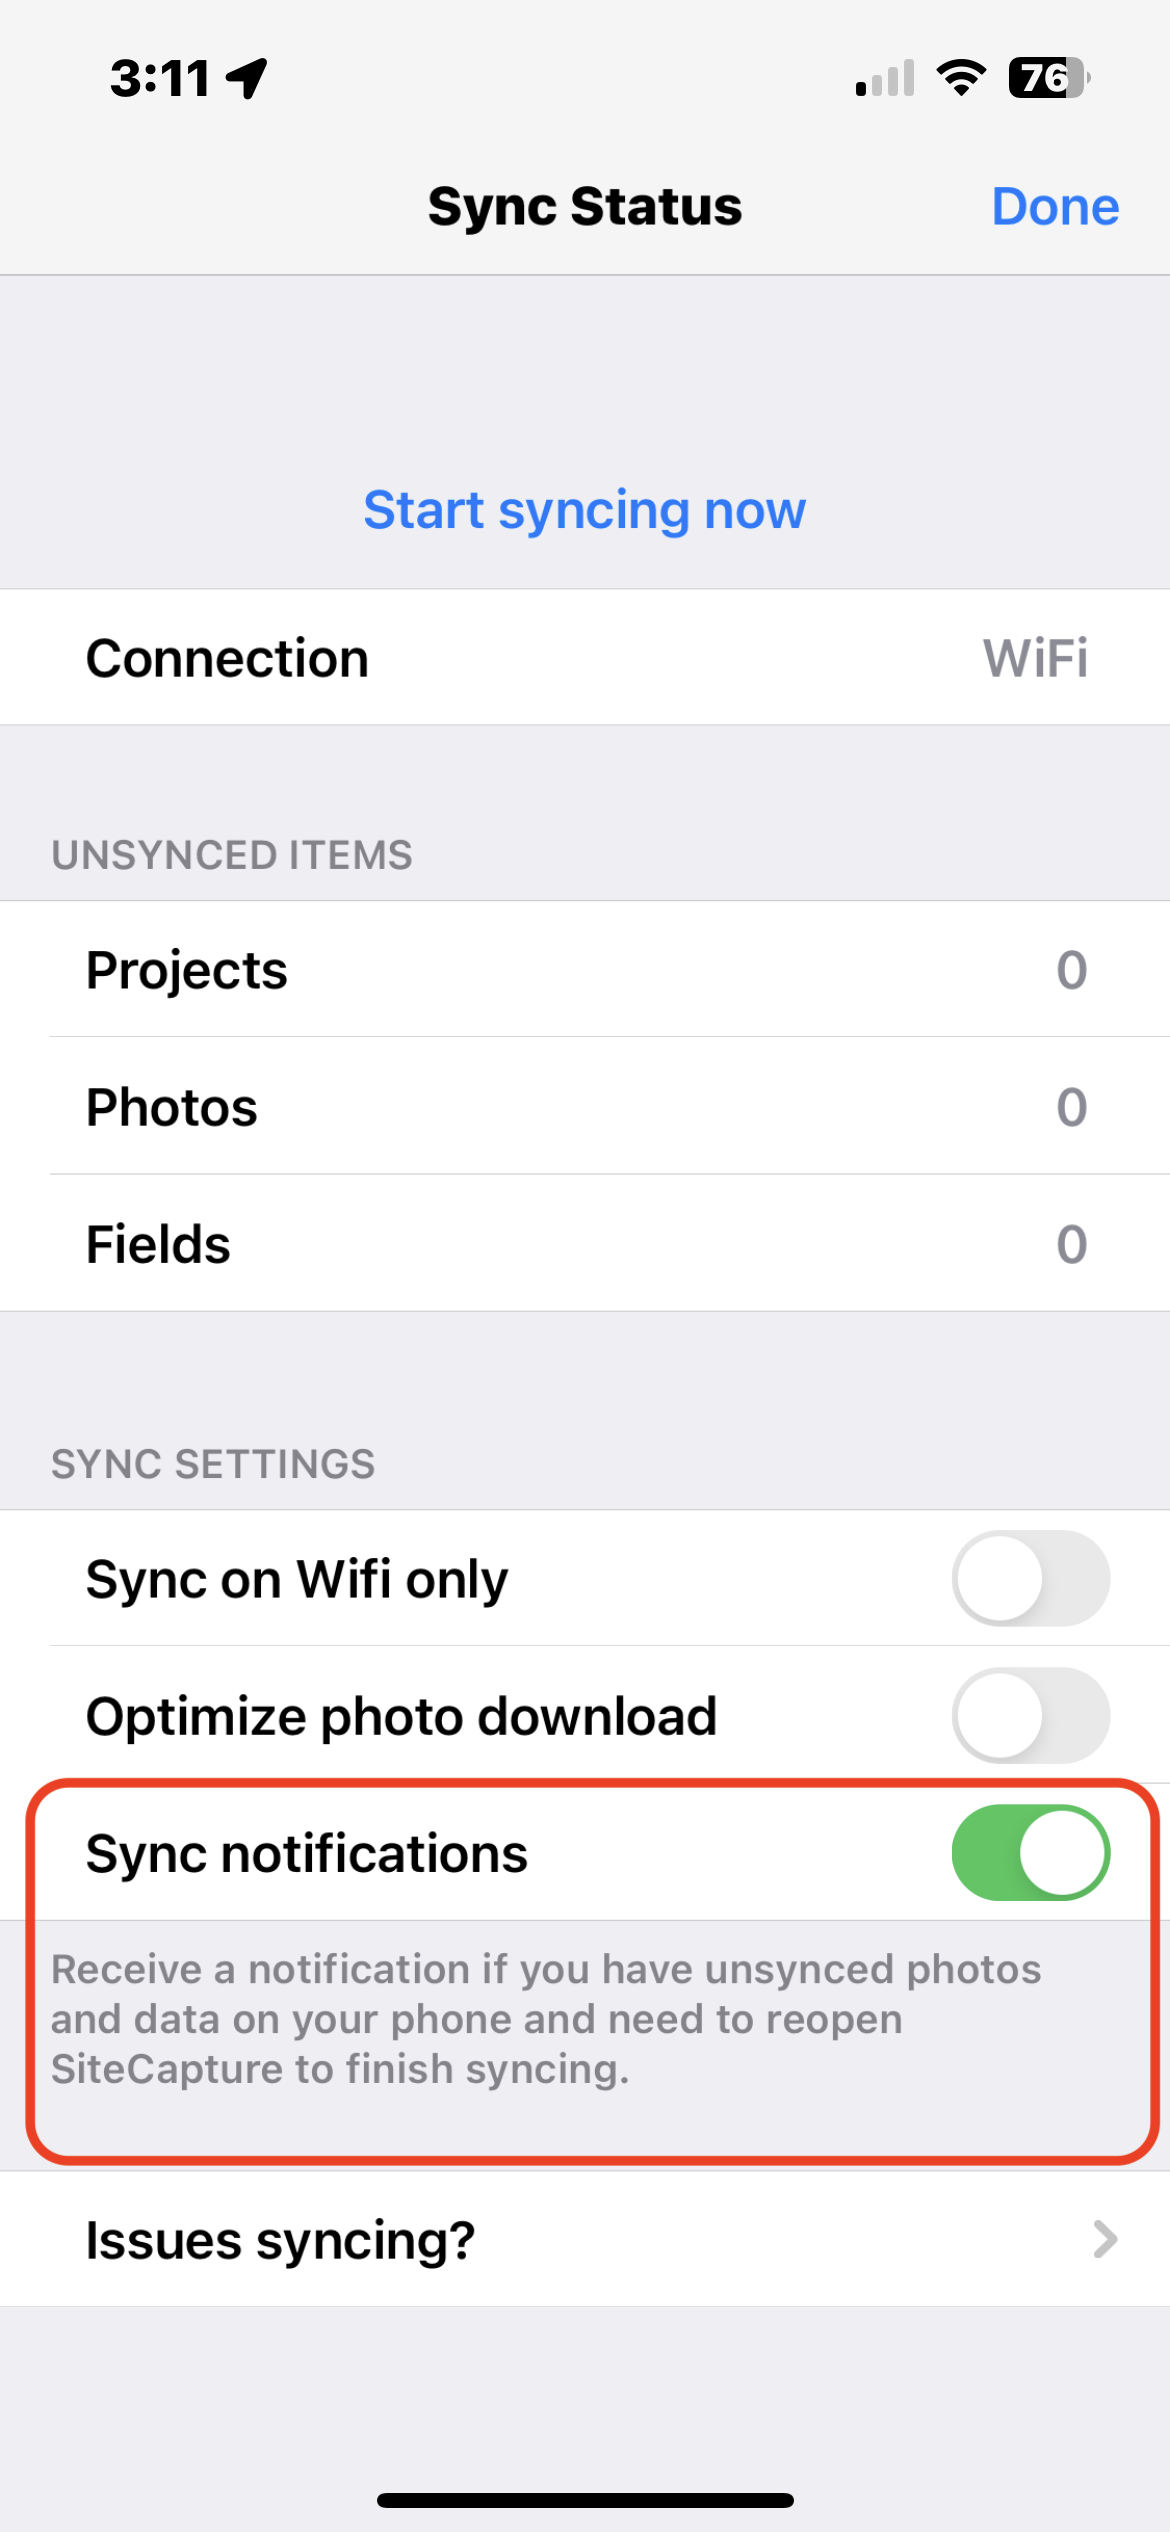The height and width of the screenshot is (2532, 1170).
Task: Select the unsynced Photos row
Action: click(x=585, y=1107)
